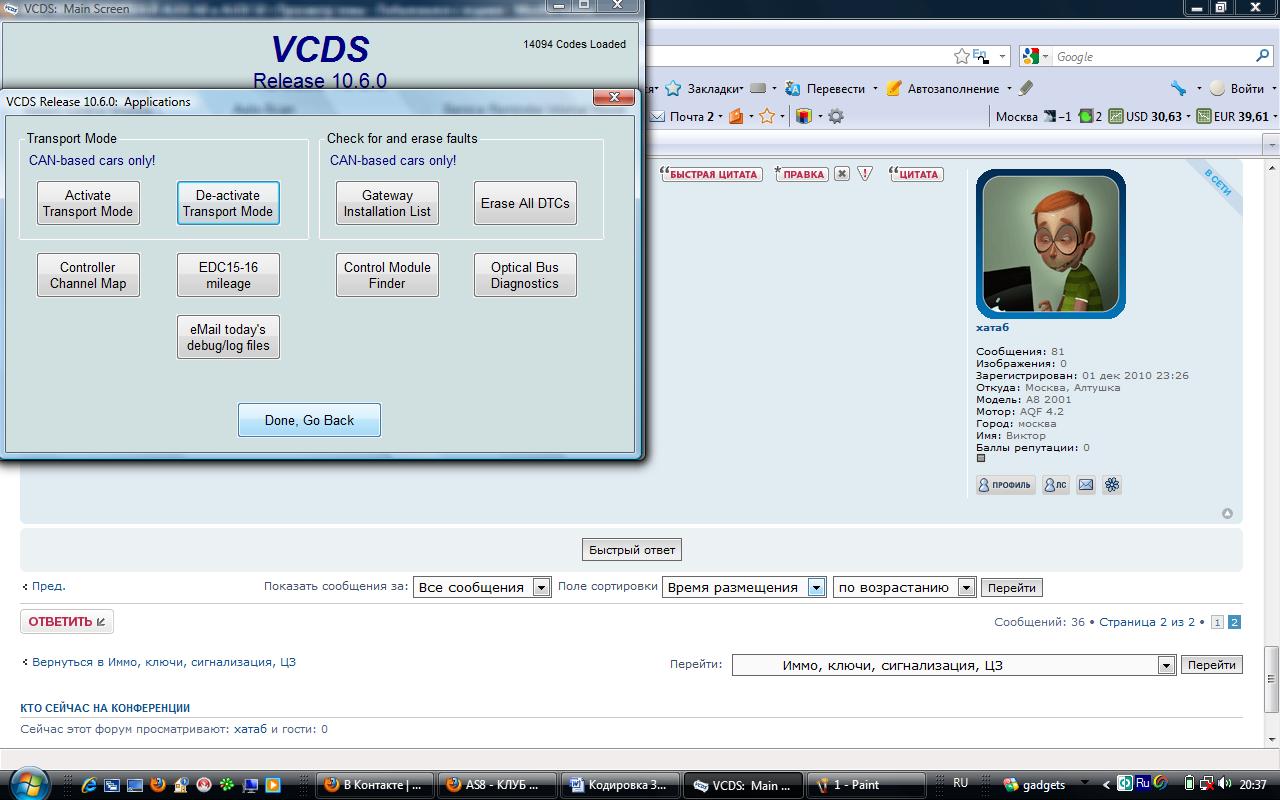
Task: Click the magnifier search icon in Google box
Action: click(x=1263, y=57)
